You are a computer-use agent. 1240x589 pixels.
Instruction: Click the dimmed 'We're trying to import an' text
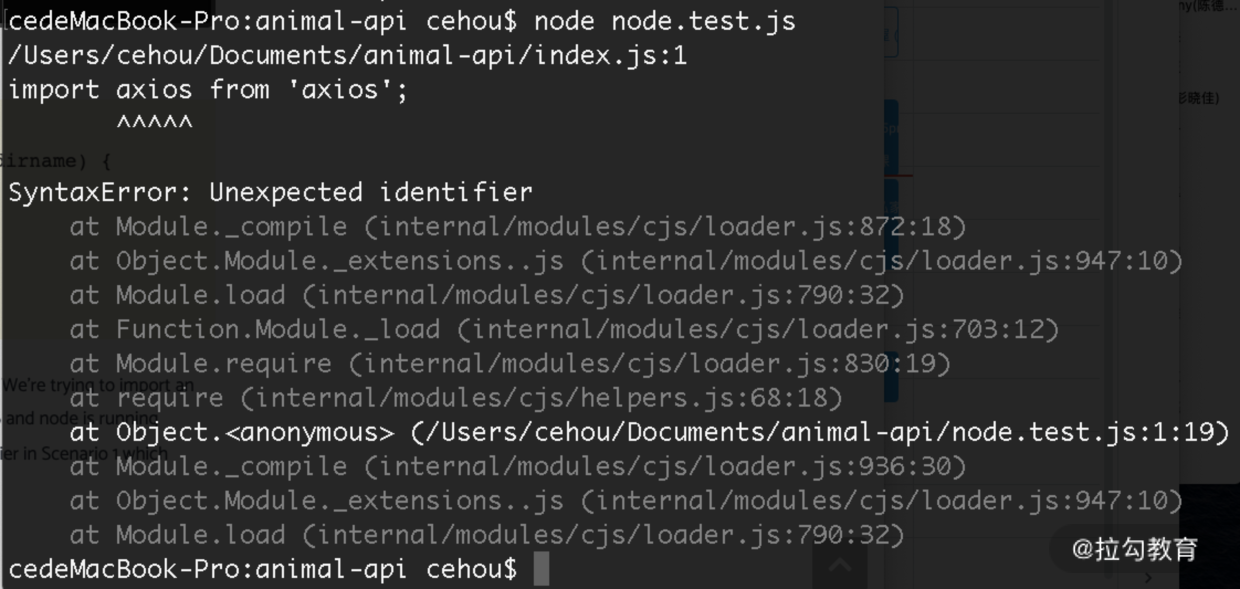(98, 384)
